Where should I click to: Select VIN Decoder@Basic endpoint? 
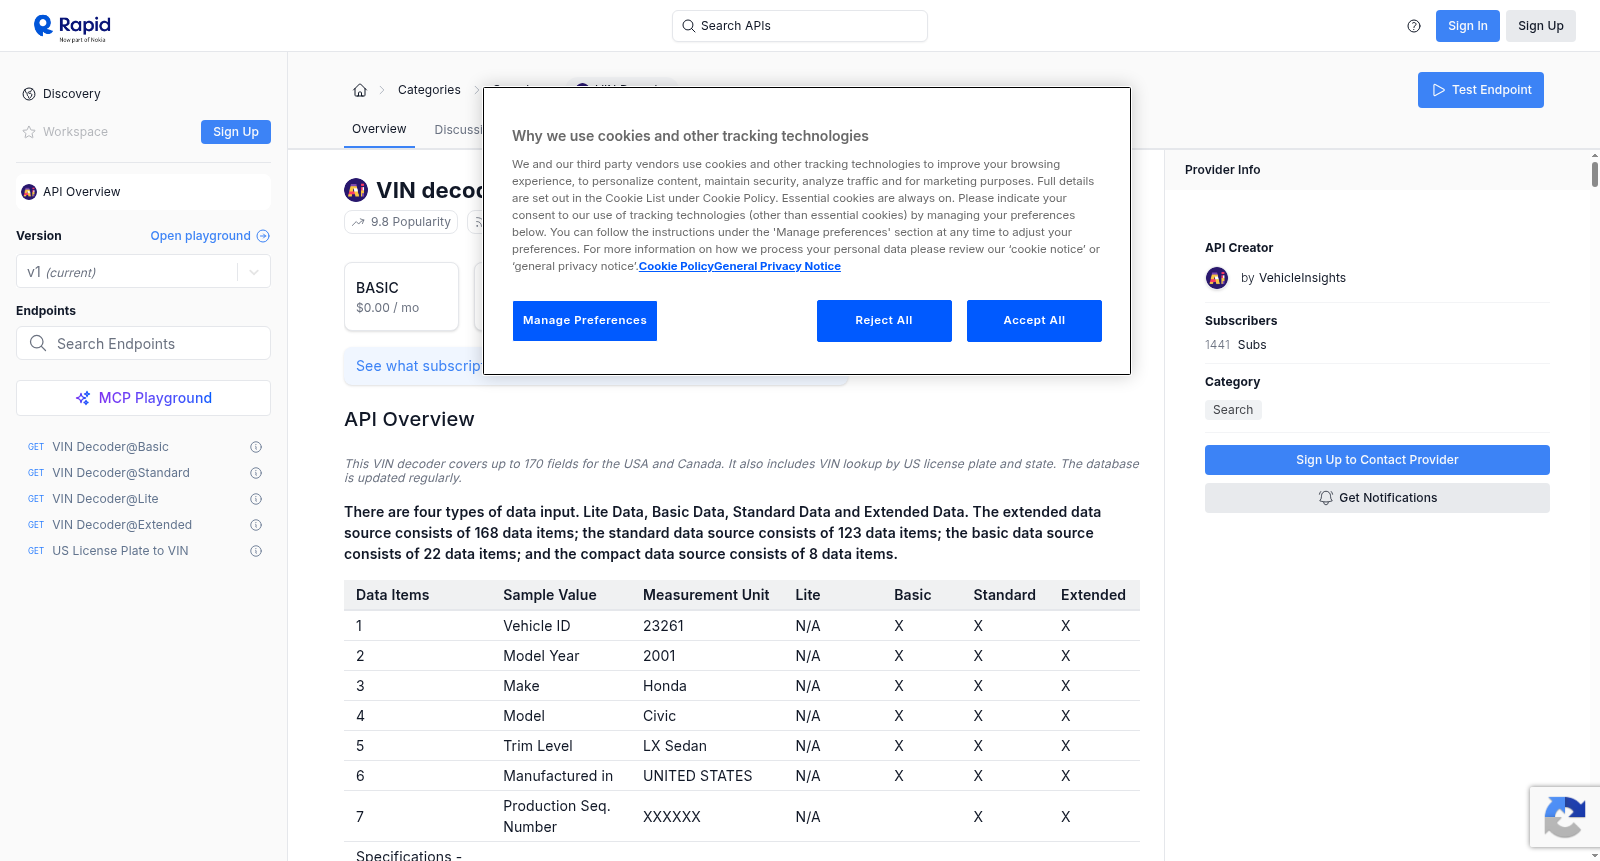(x=110, y=447)
